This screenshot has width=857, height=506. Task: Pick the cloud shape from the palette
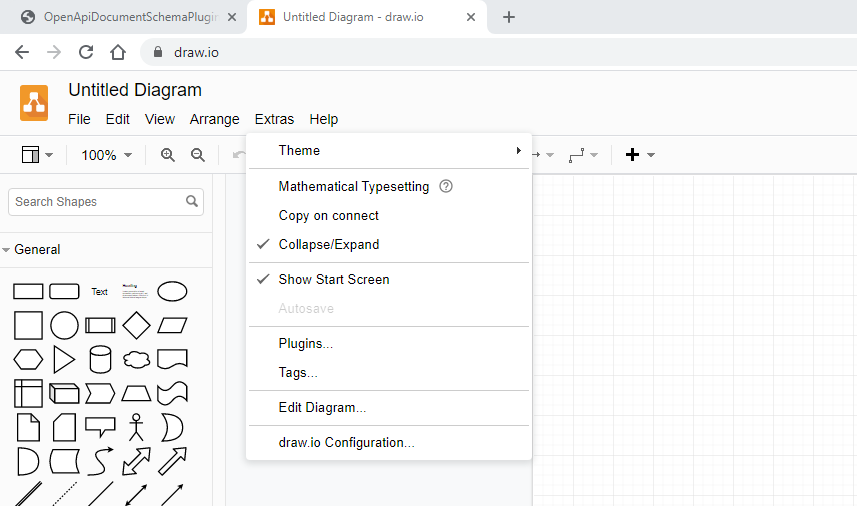(136, 359)
